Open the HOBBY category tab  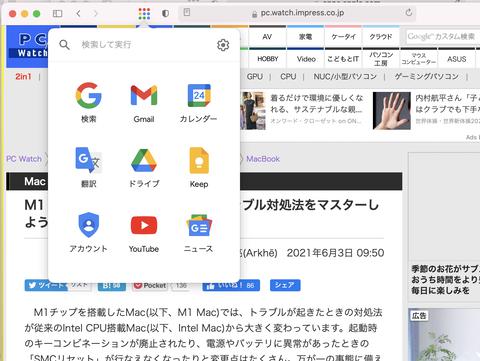click(268, 59)
